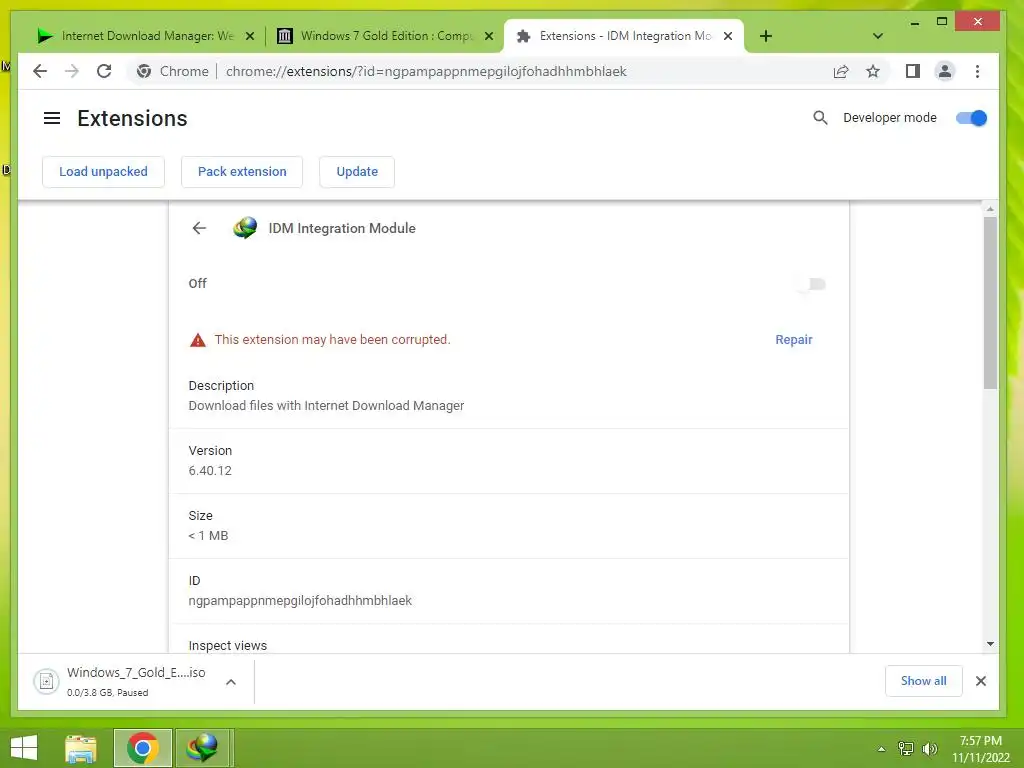The image size is (1024, 768).
Task: Open a new tab with plus button
Action: (x=766, y=36)
